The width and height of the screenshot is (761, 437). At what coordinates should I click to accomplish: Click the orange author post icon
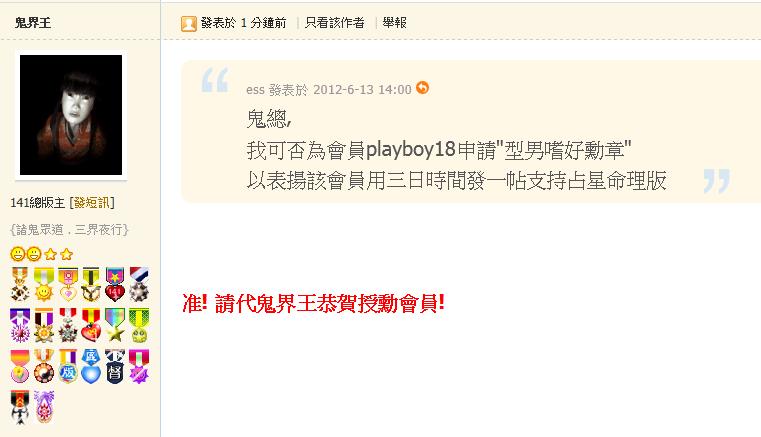188,23
